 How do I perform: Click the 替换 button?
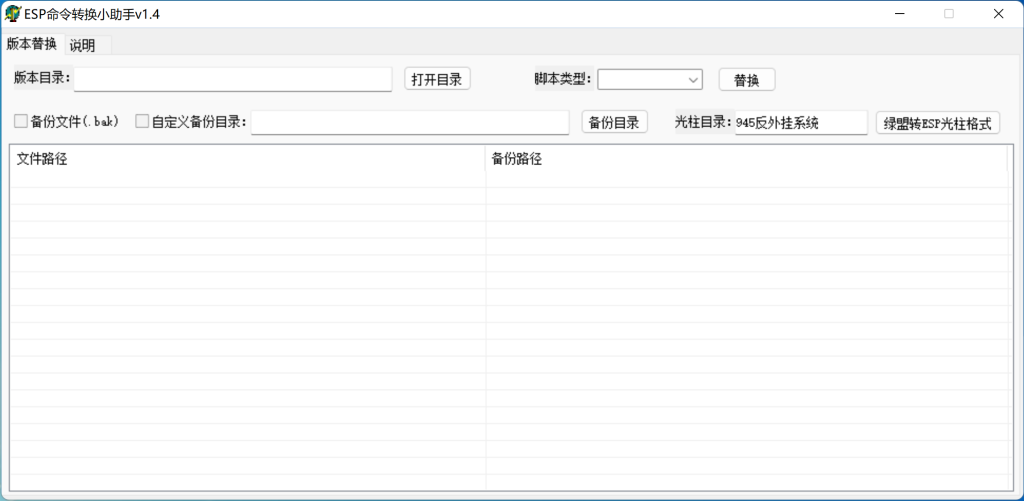[746, 80]
